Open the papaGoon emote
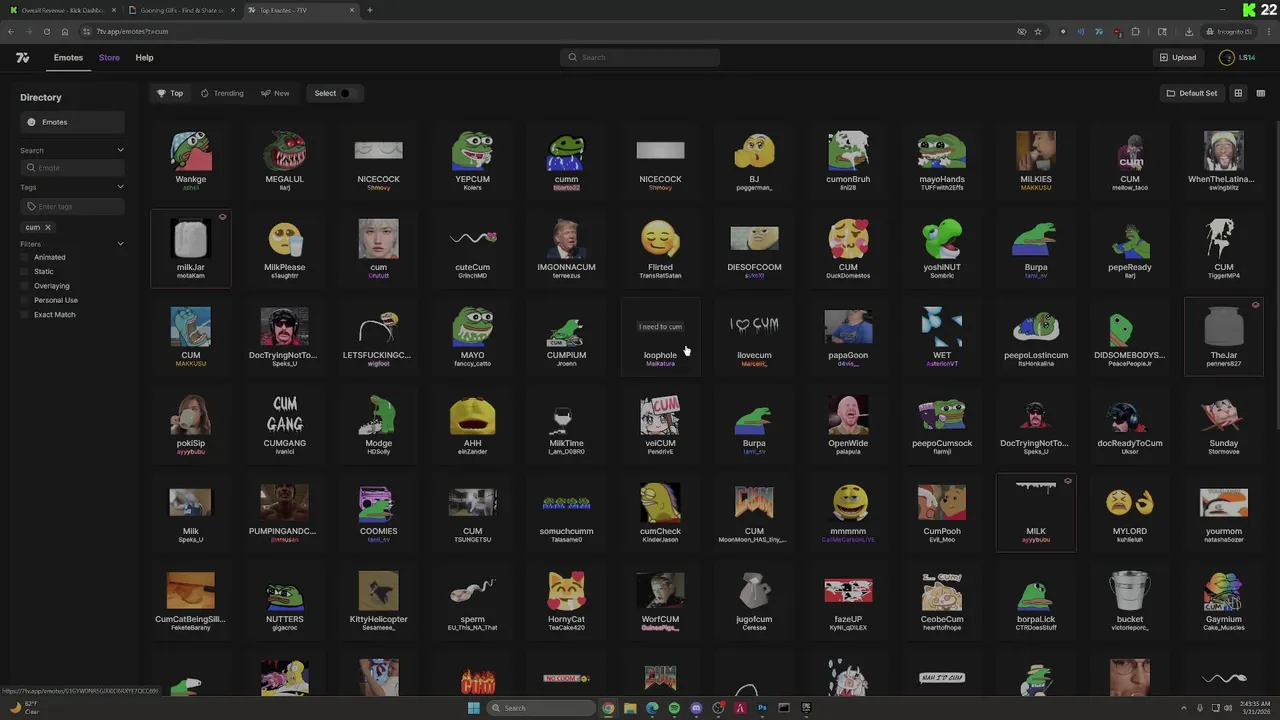The width and height of the screenshot is (1280, 720). point(848,336)
